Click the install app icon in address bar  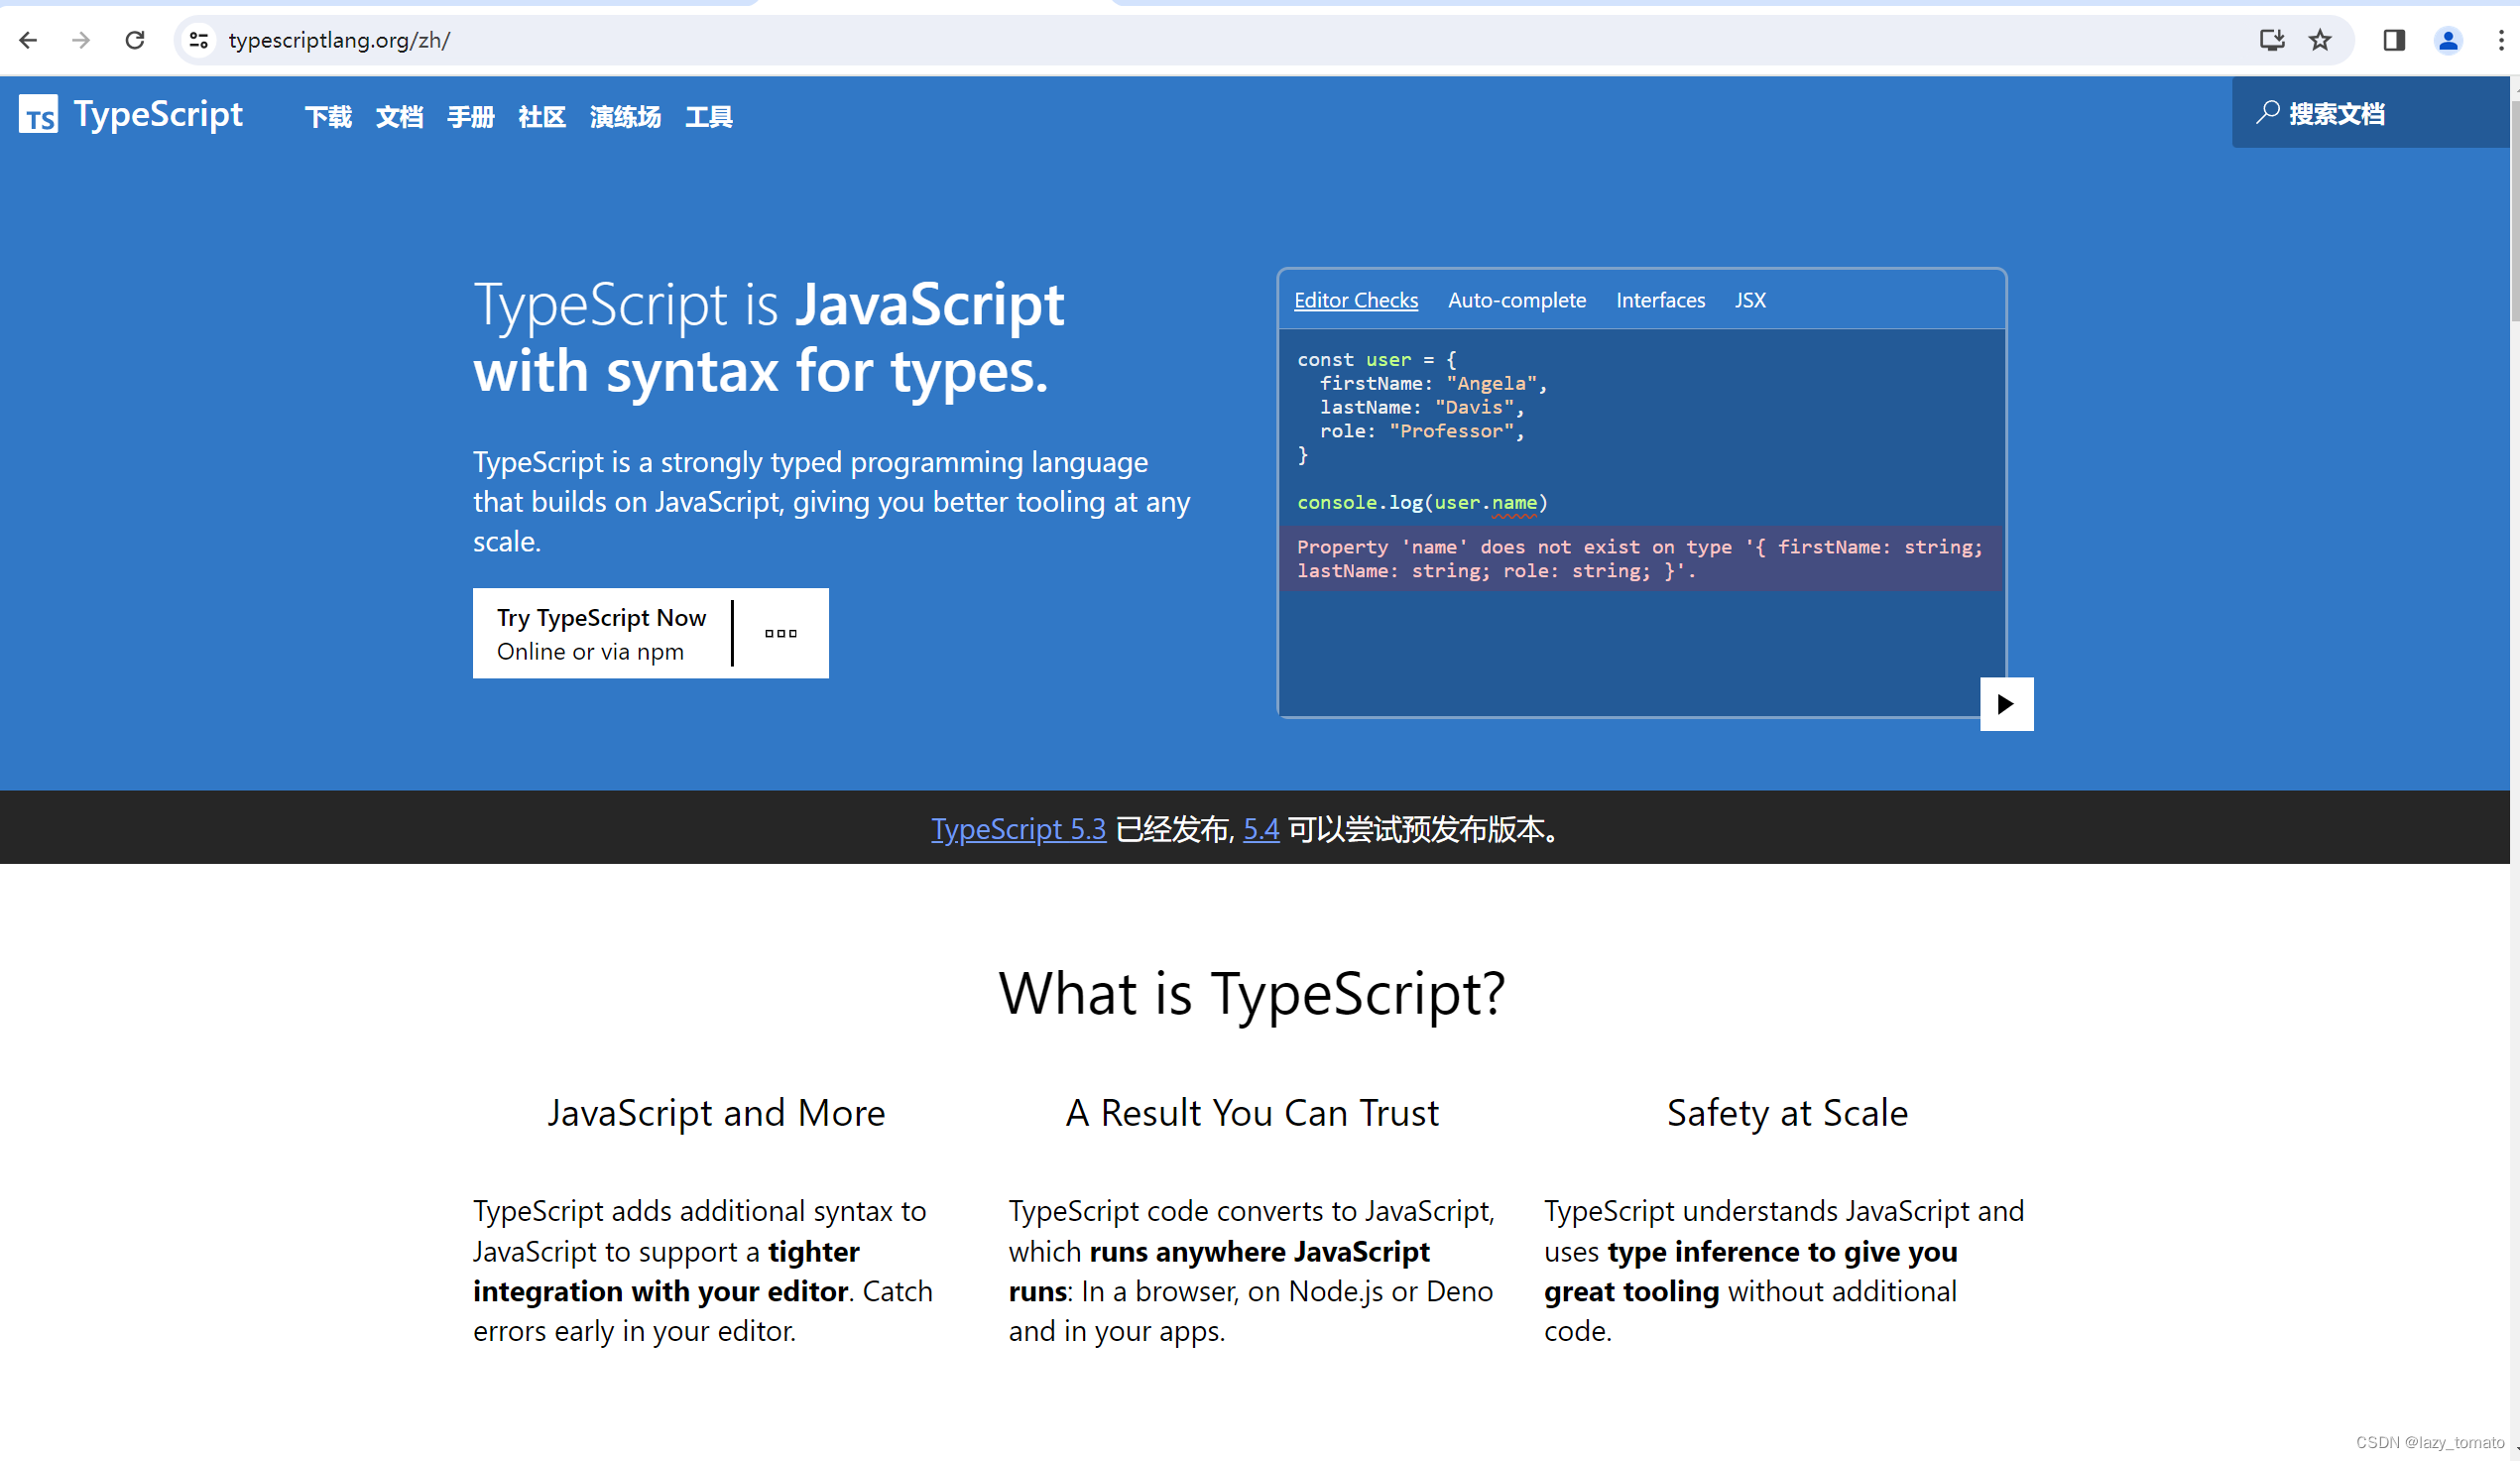tap(2272, 40)
